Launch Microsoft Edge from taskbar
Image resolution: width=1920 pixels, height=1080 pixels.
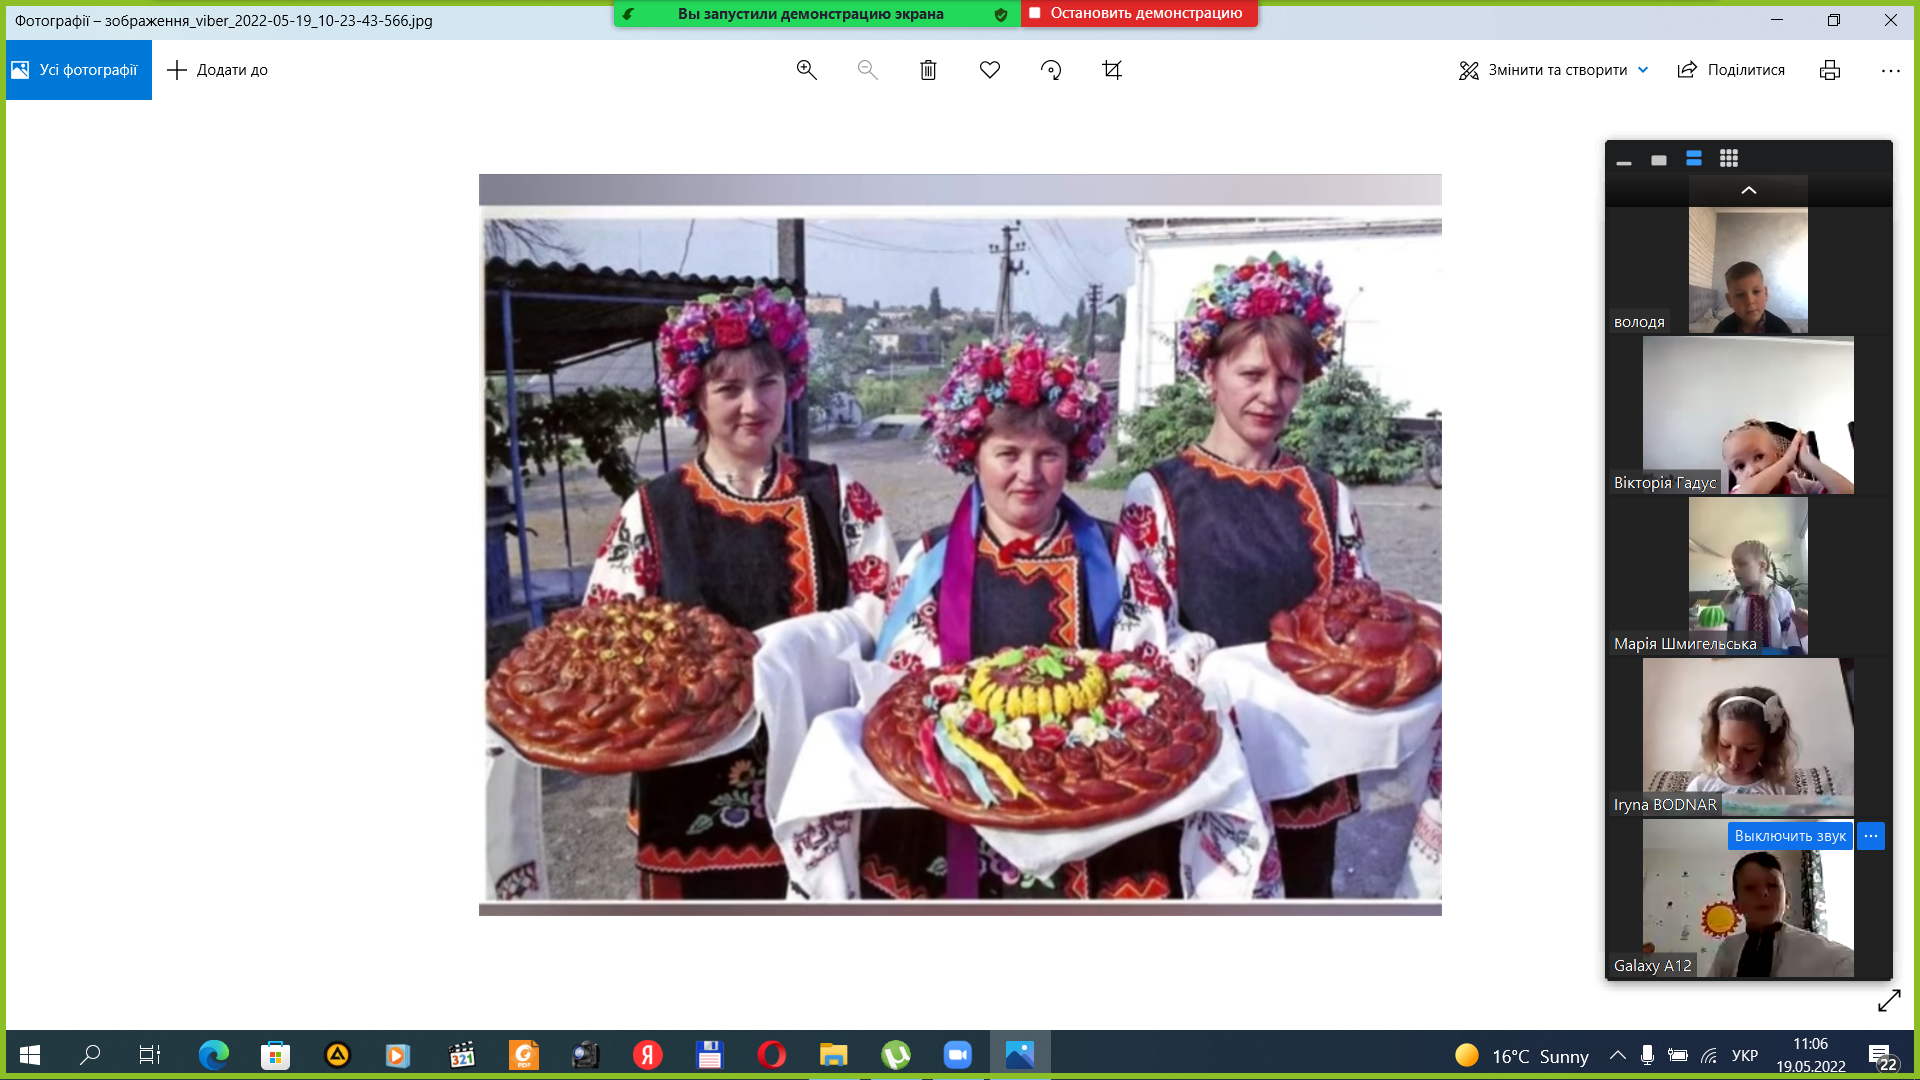tap(213, 1055)
